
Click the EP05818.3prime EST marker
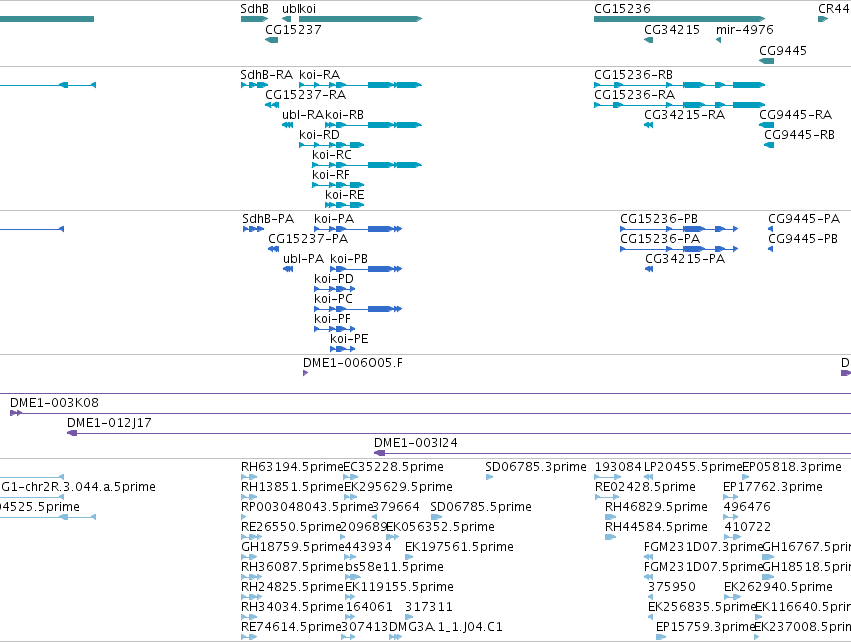click(x=746, y=477)
